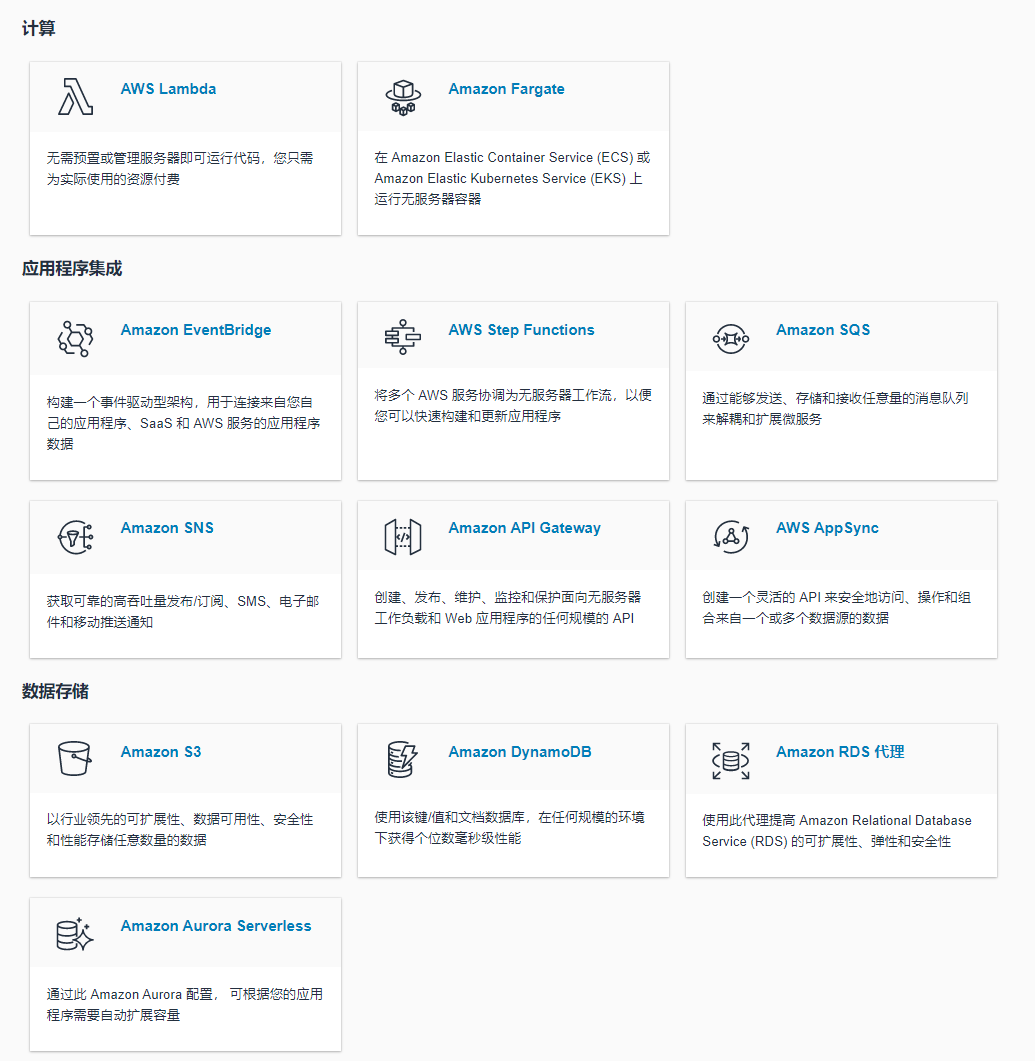Click the AWS Lambda icon

[75, 97]
